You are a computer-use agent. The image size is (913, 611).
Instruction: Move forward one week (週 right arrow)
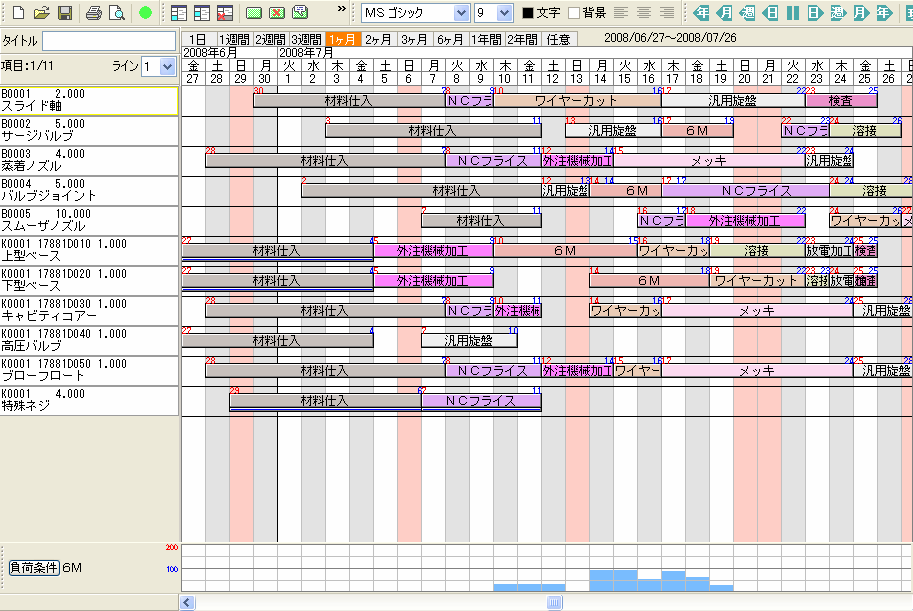[x=838, y=12]
